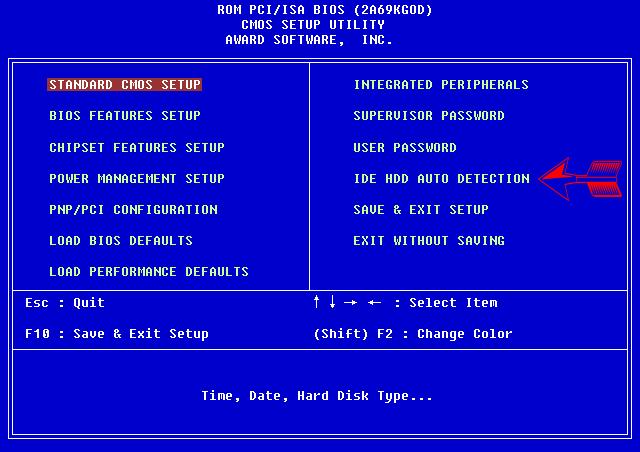Click '(Shift) F2 : Change Color' hint

tap(413, 334)
